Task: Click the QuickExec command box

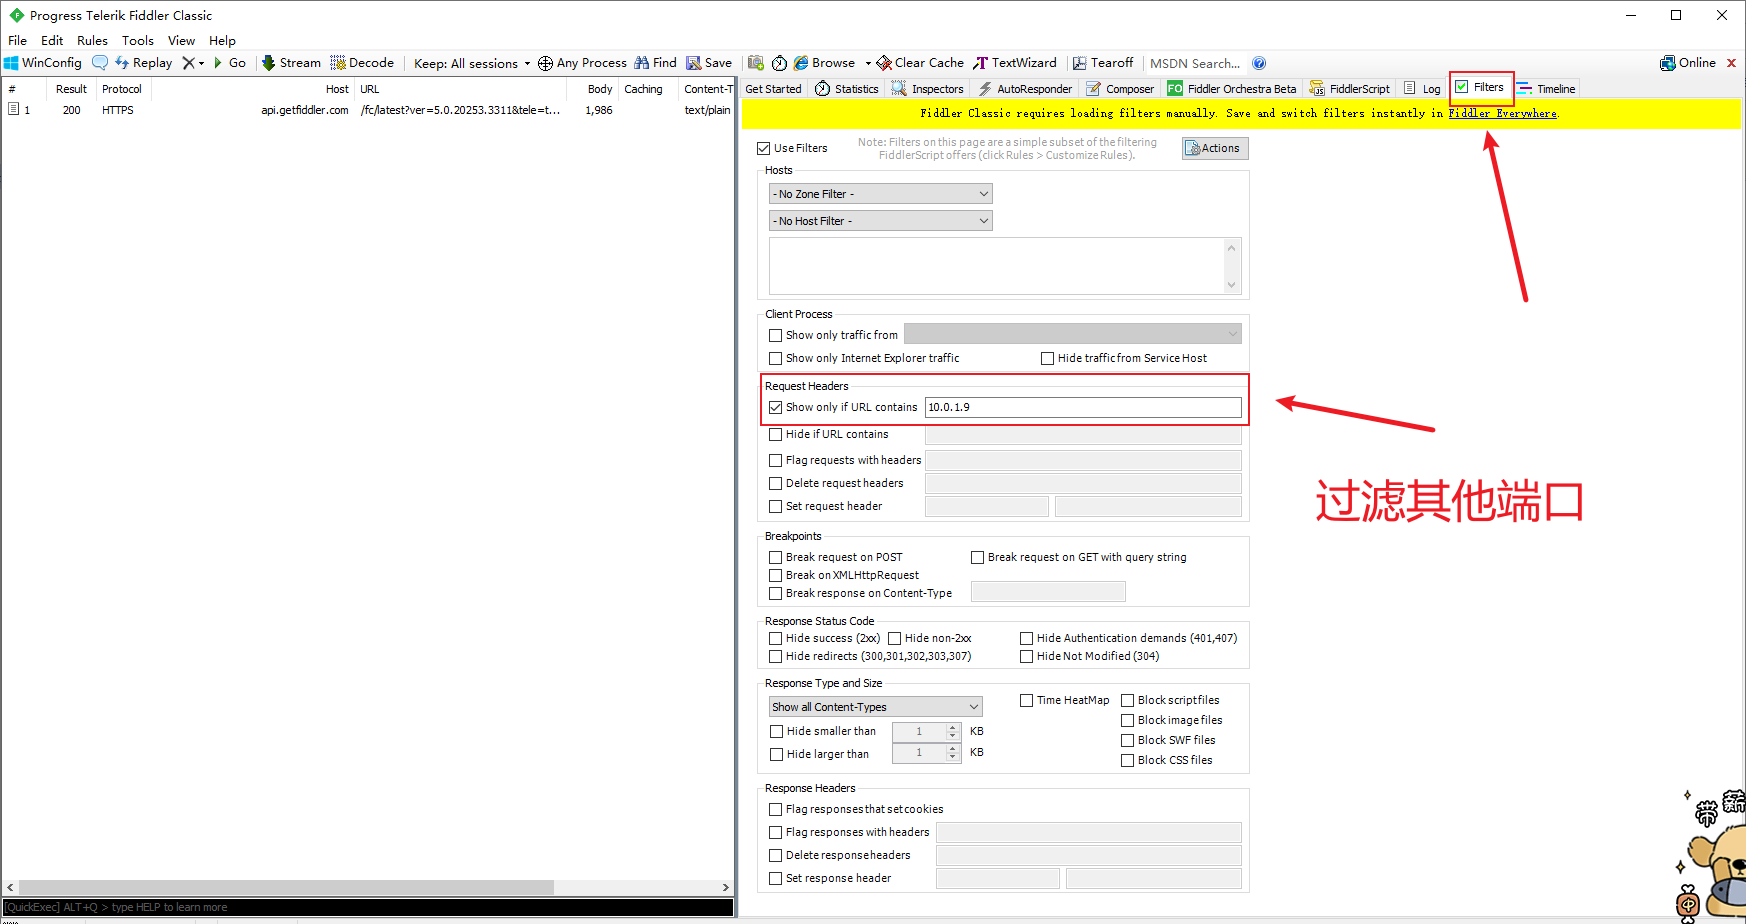Action: [x=368, y=907]
